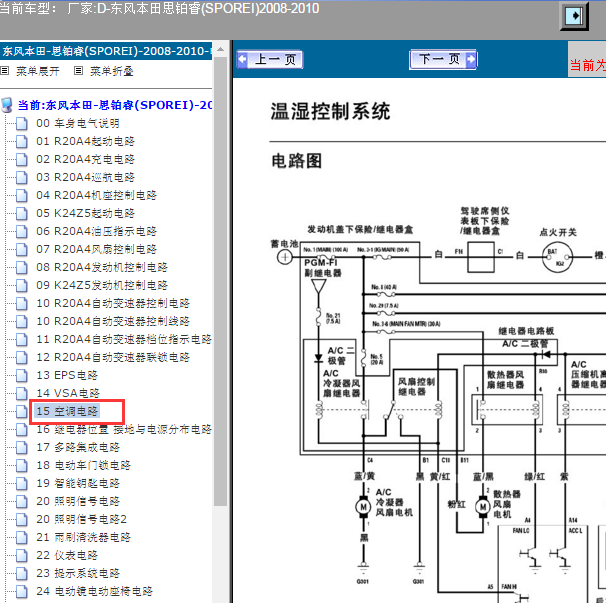Open 13 EPS电路
This screenshot has width=606, height=603.
67,375
